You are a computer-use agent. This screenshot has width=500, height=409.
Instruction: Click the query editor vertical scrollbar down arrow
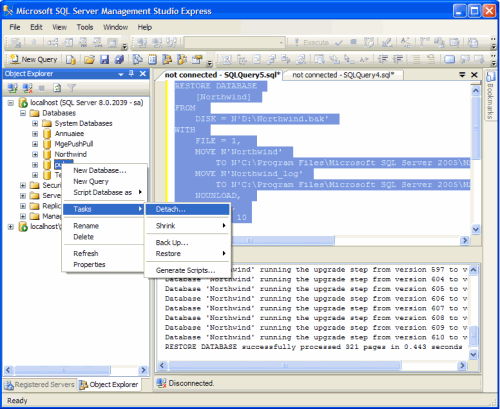tap(476, 229)
